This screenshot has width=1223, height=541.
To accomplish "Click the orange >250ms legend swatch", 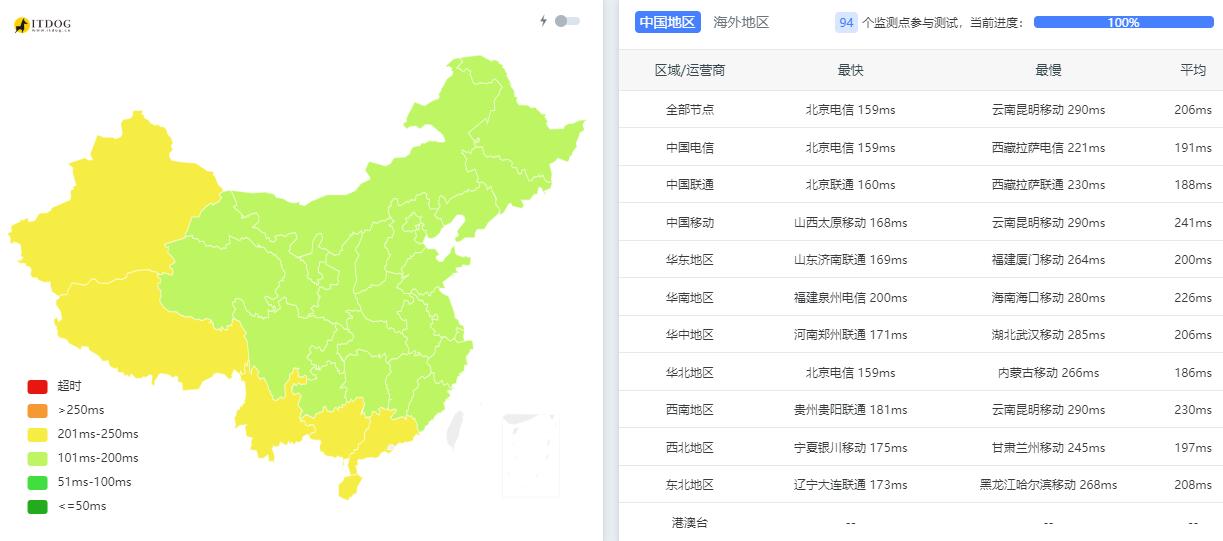I will pos(38,410).
